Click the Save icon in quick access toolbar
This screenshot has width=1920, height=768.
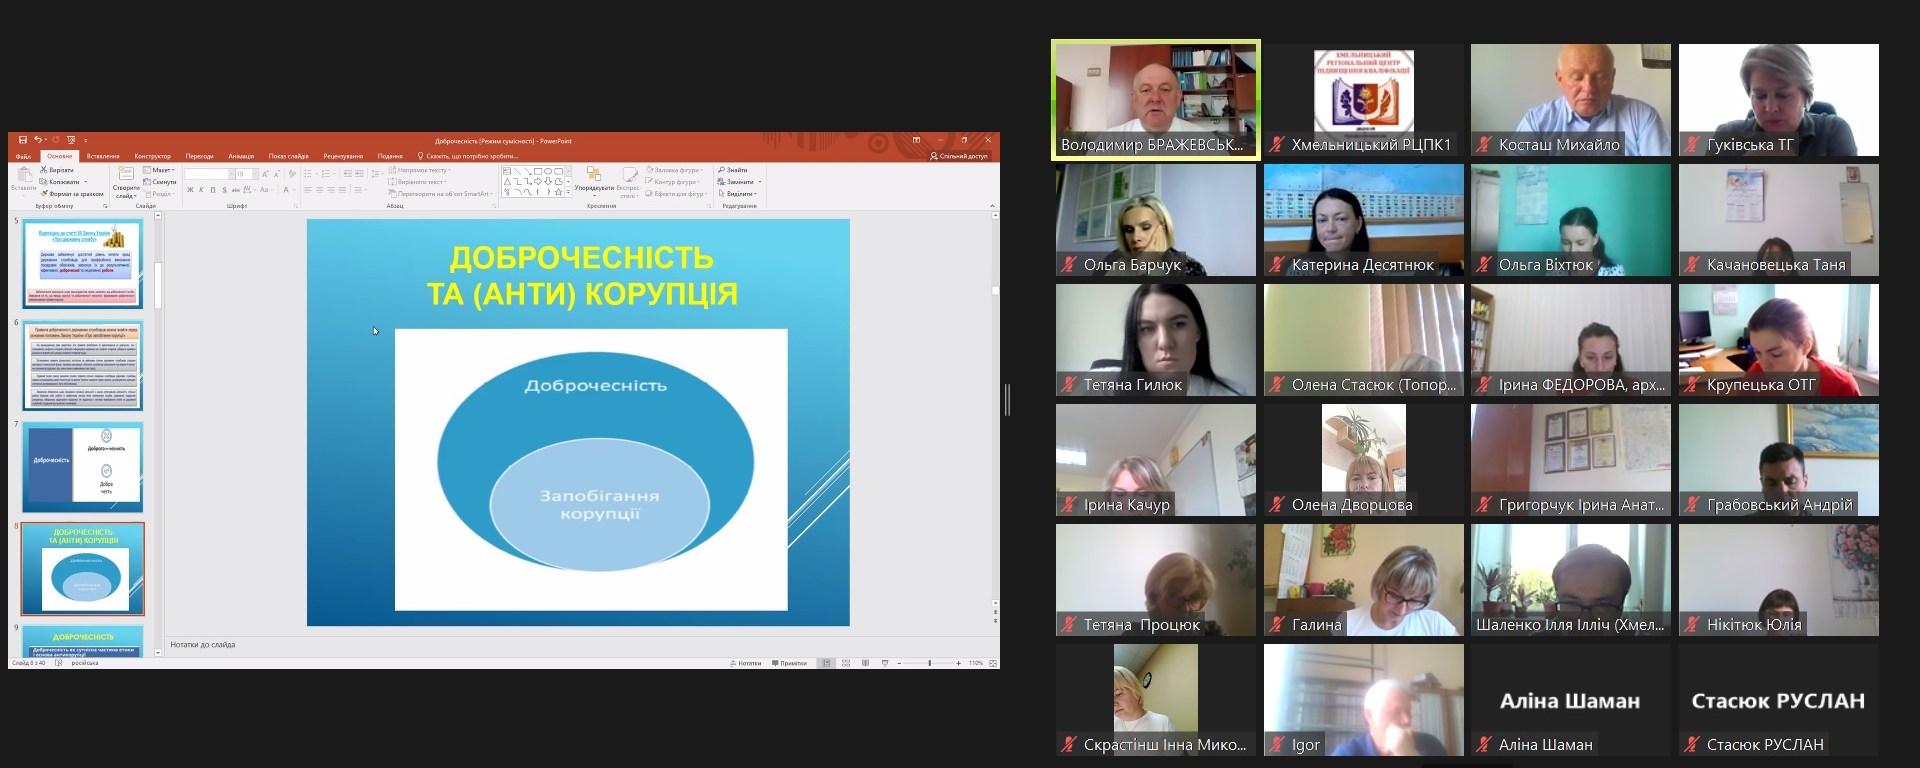pos(22,140)
